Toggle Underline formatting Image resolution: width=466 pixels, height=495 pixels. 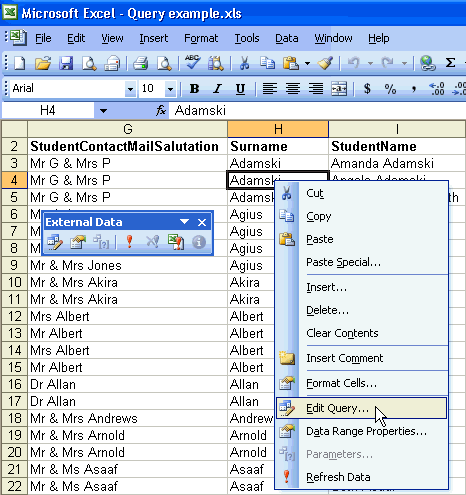click(x=240, y=89)
